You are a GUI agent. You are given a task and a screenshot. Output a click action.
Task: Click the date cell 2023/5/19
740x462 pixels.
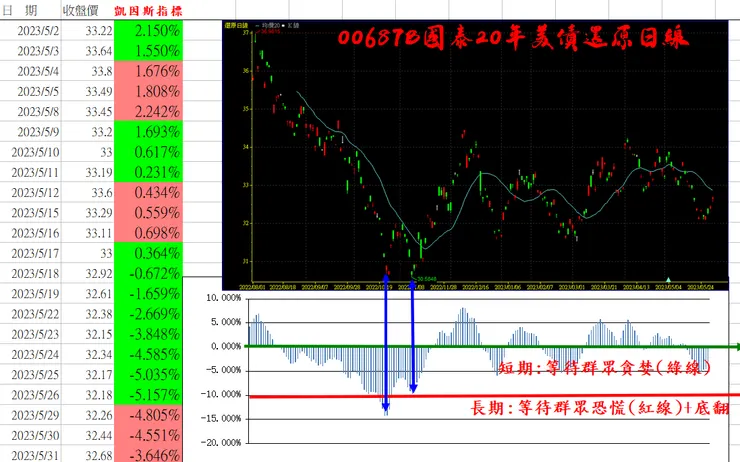click(30, 294)
